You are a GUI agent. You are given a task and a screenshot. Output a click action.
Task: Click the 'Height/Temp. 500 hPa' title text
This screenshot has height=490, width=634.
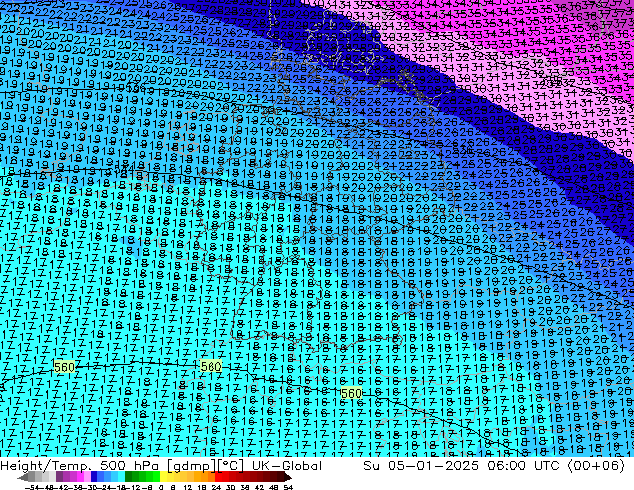tap(82, 466)
